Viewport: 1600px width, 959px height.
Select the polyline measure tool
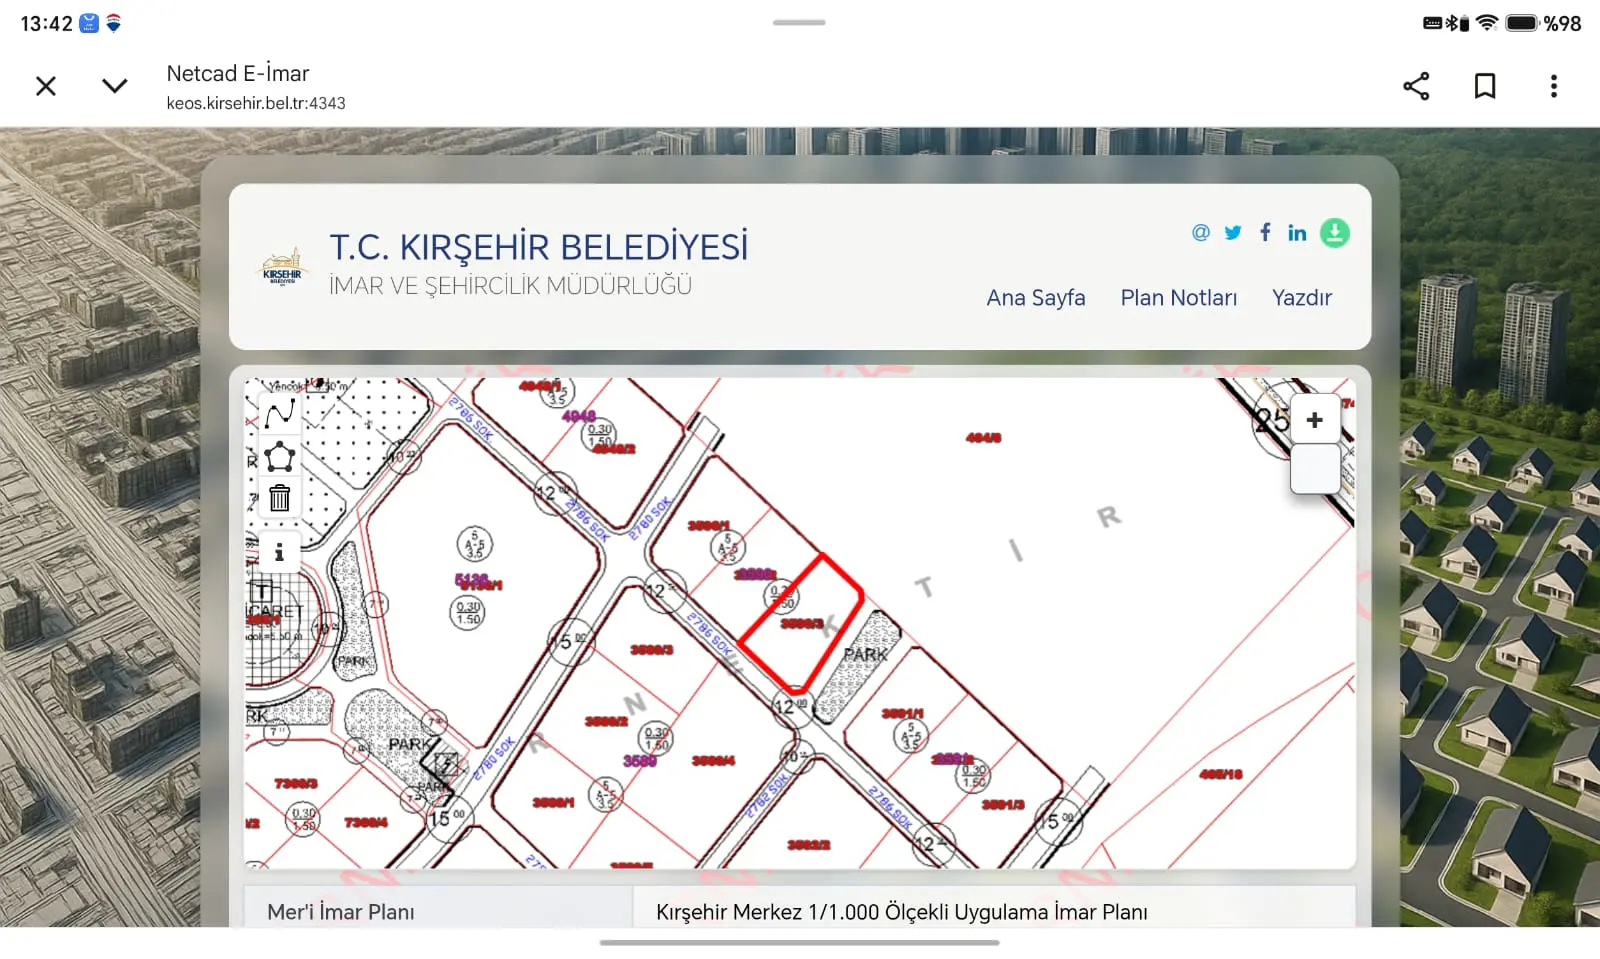coord(280,413)
